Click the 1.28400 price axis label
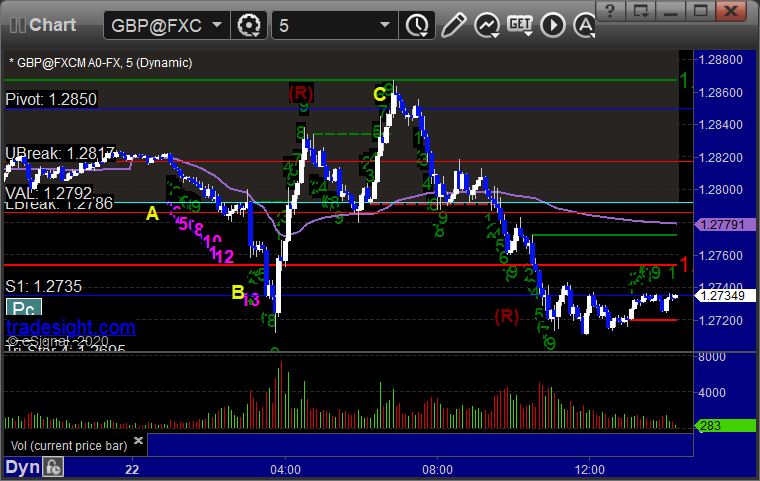 (720, 125)
